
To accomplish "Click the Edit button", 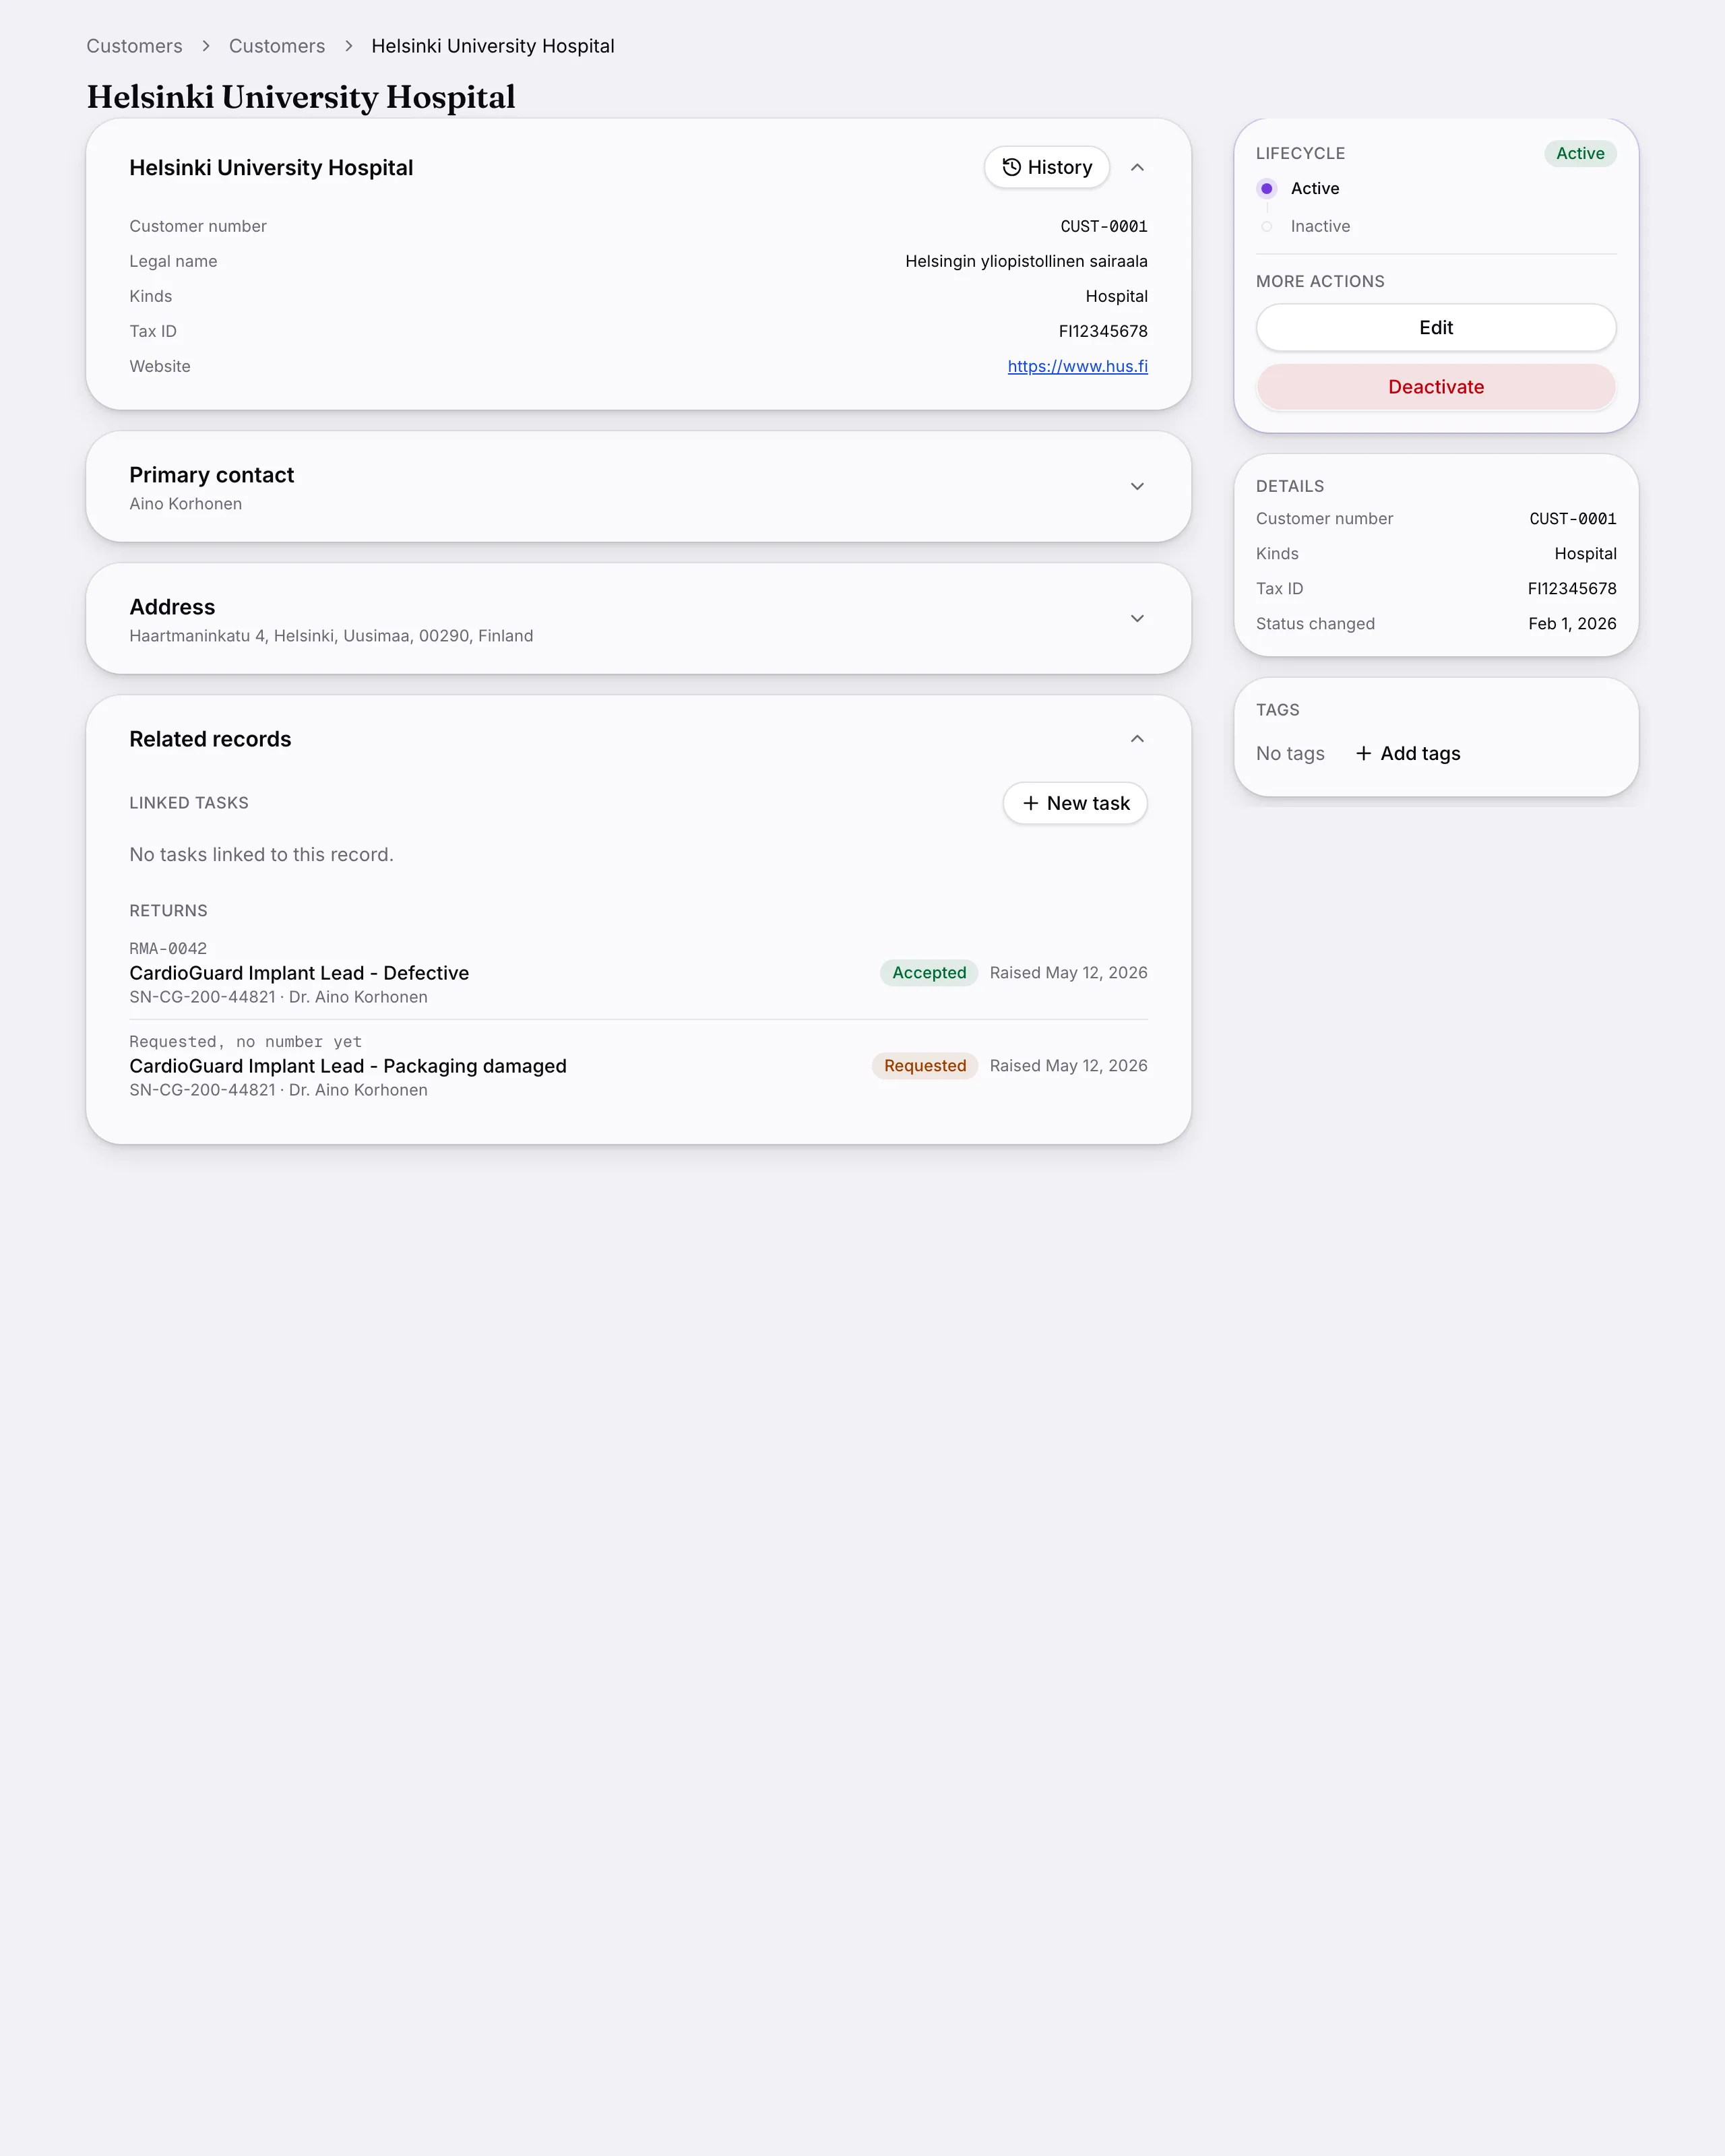I will click(1436, 327).
